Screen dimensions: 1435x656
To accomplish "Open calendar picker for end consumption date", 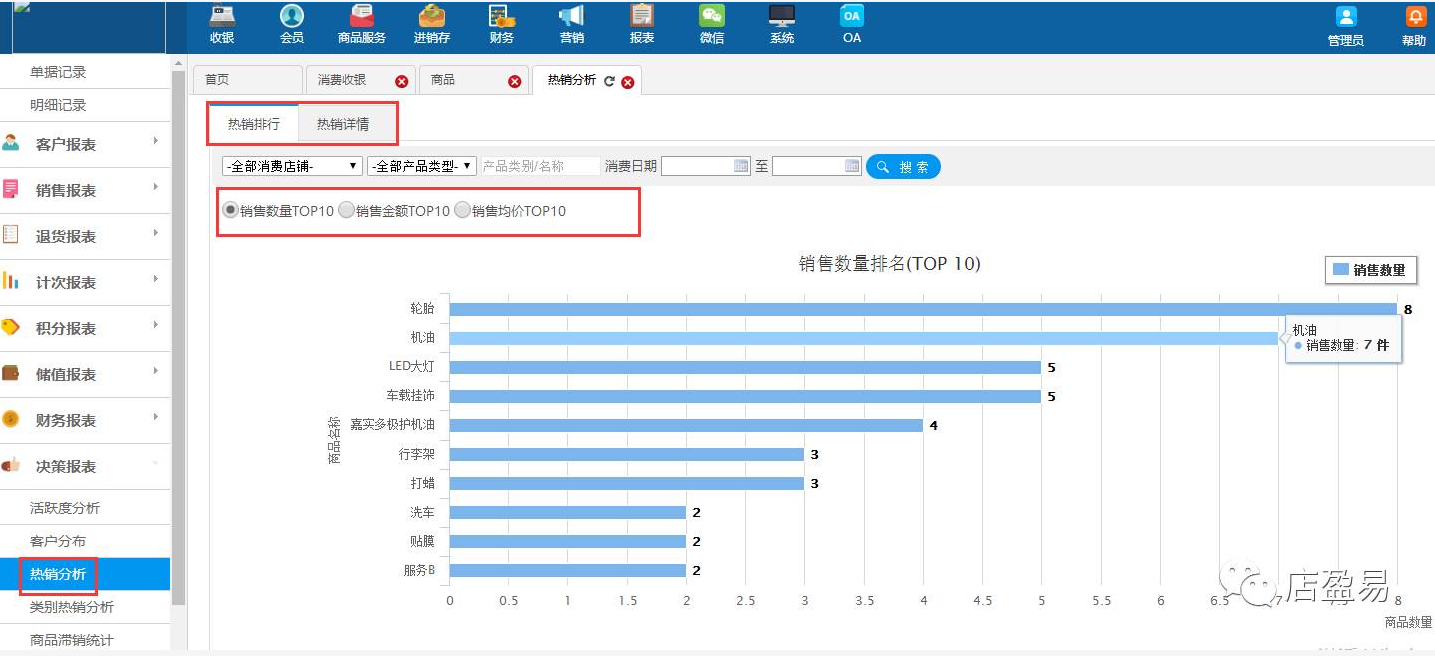I will click(x=853, y=166).
